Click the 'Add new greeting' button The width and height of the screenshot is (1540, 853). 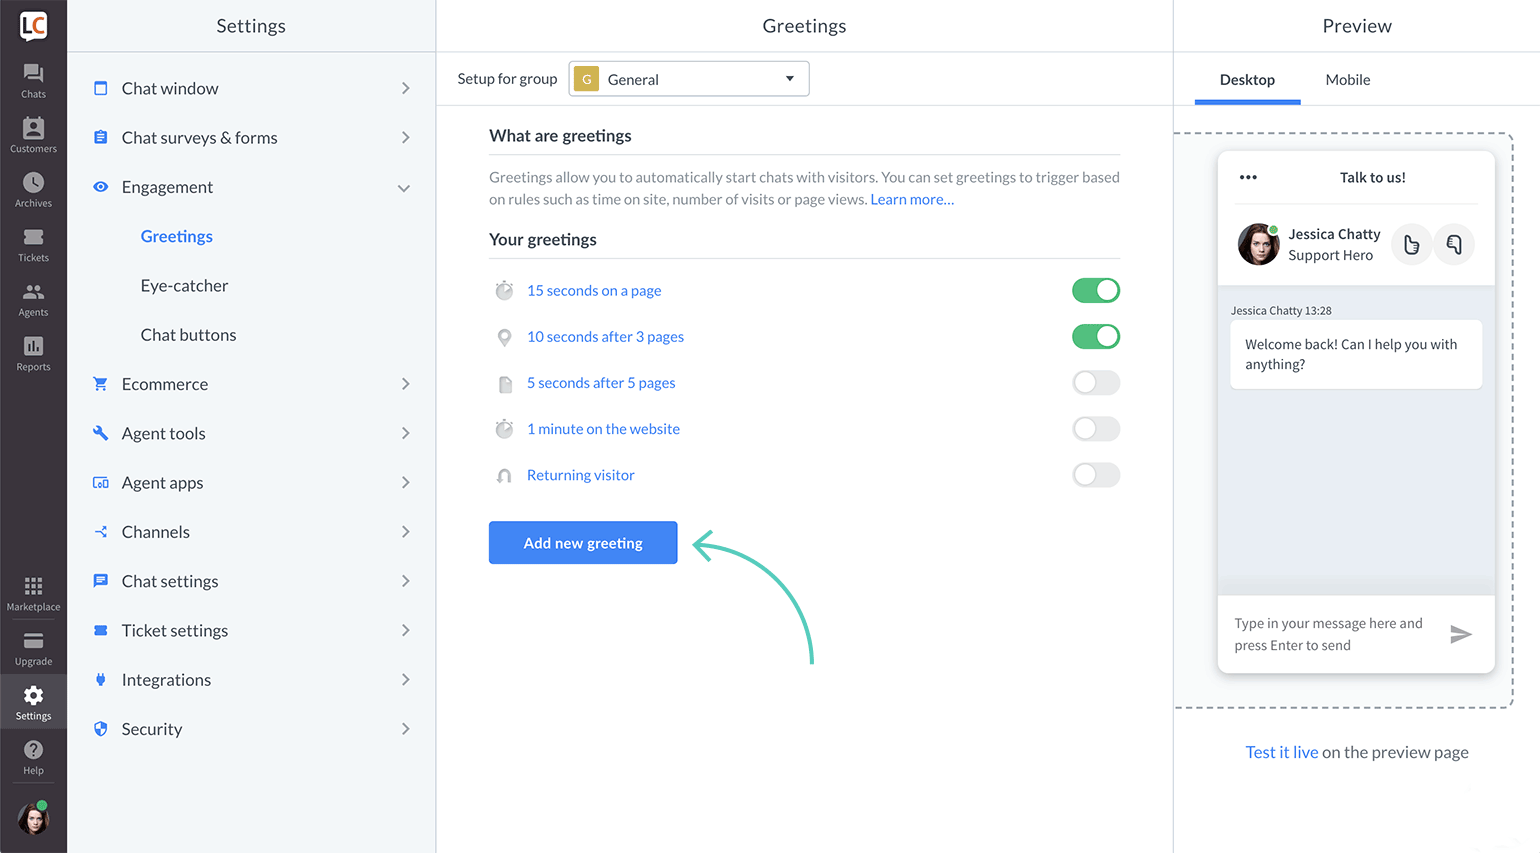click(x=583, y=542)
